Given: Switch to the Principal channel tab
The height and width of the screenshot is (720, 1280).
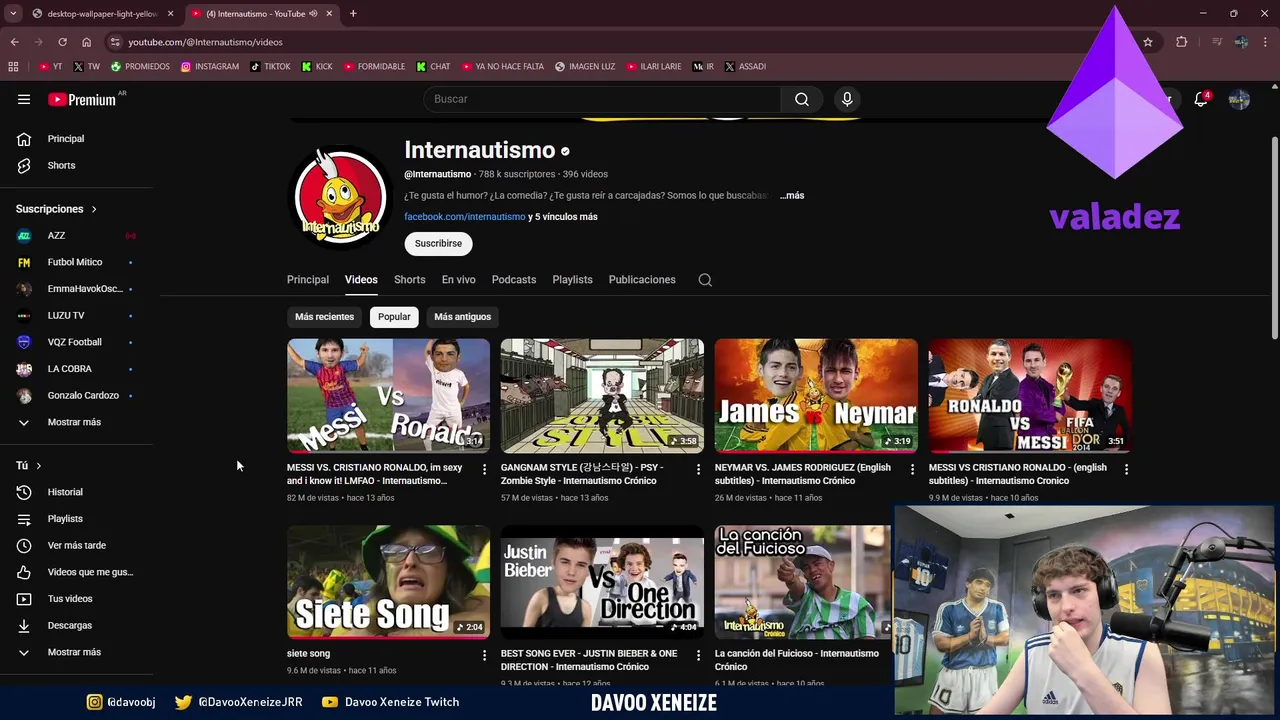Looking at the screenshot, I should pyautogui.click(x=308, y=280).
